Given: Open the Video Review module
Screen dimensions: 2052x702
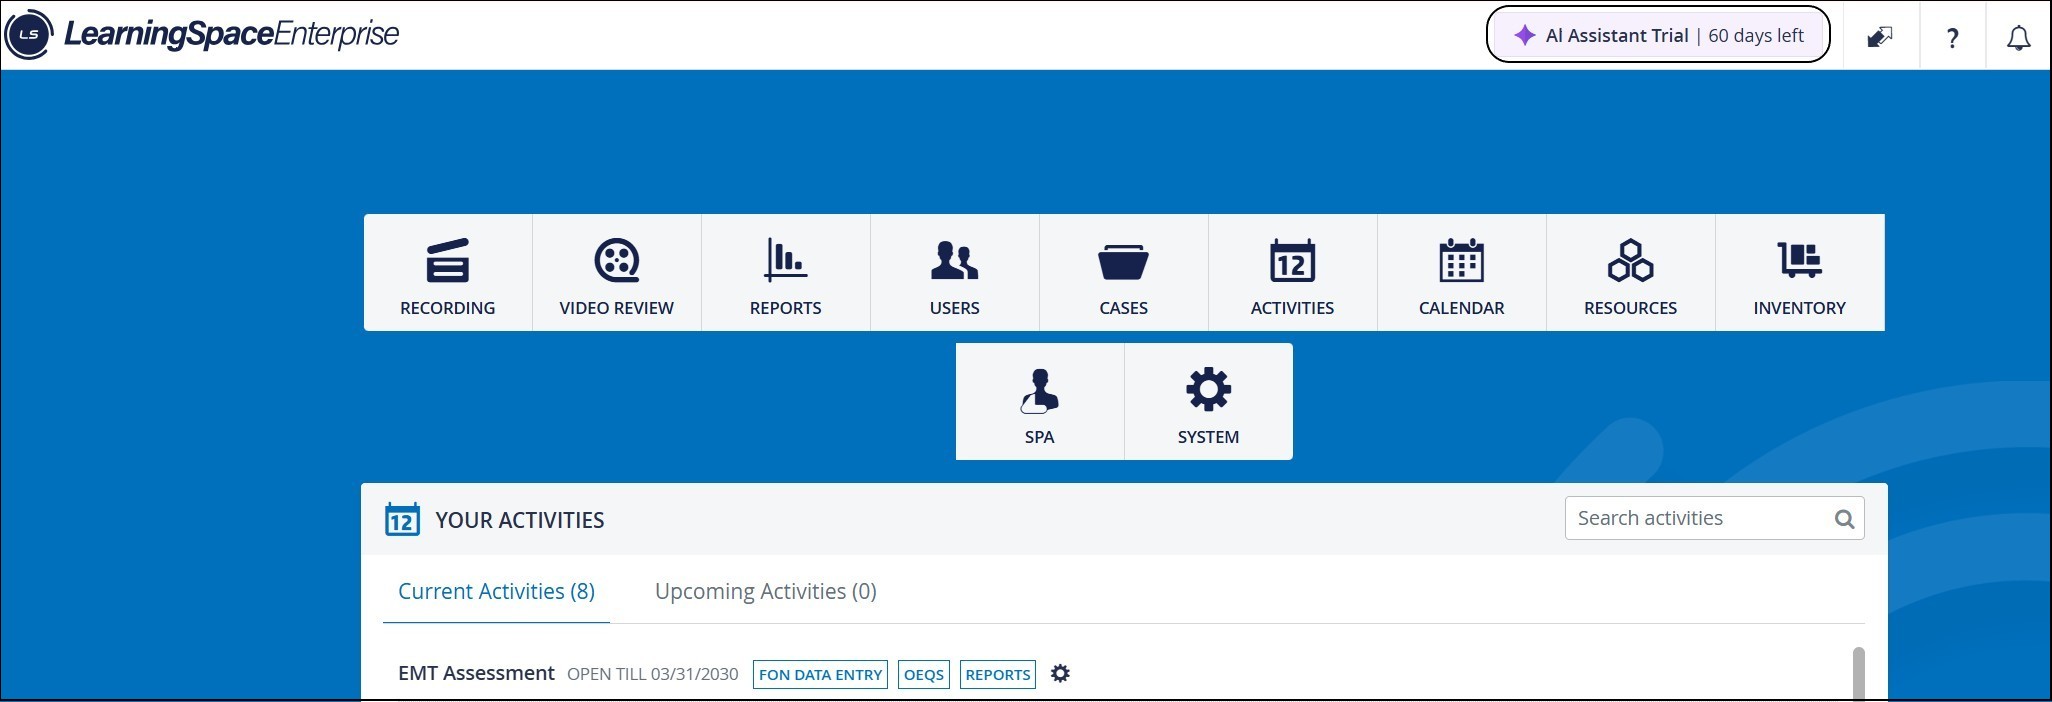Looking at the screenshot, I should click(x=617, y=272).
